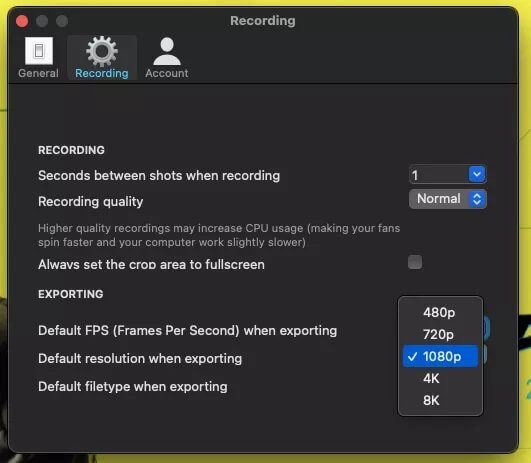Viewport: 531px width, 463px height.
Task: Click the Default resolution when exporting label
Action: pyautogui.click(x=140, y=359)
